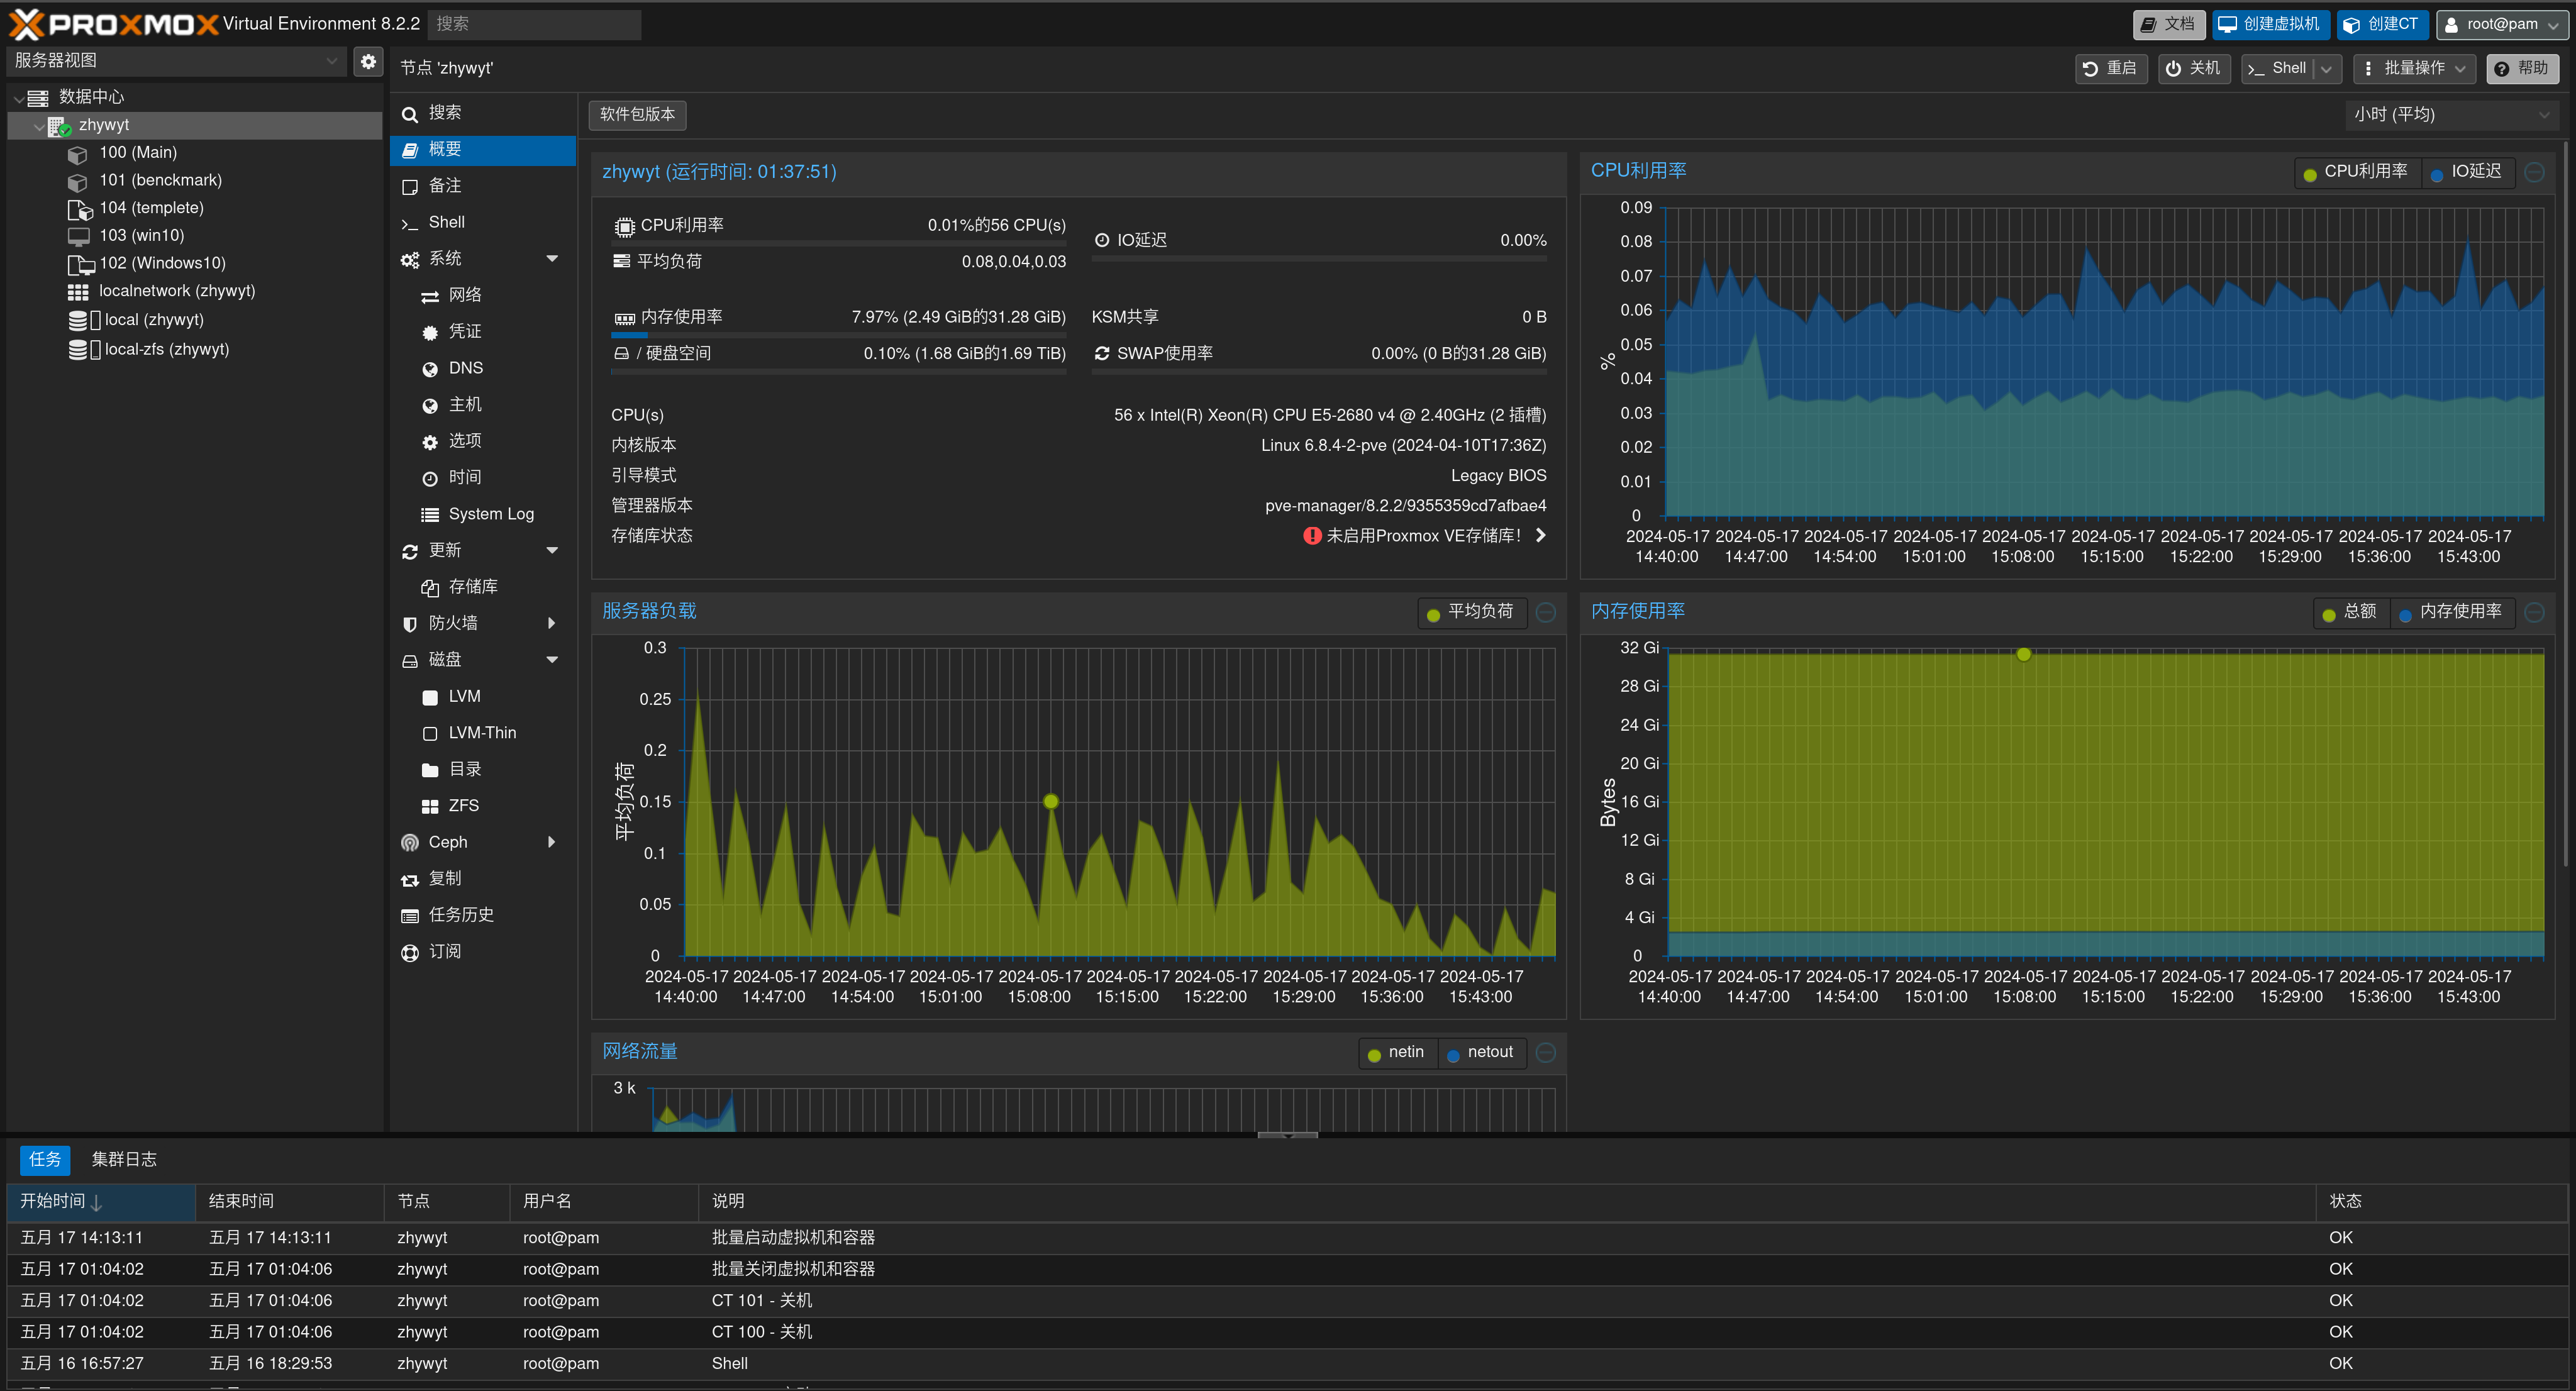This screenshot has width=2576, height=1391.
Task: Open the task history menu item
Action: pyautogui.click(x=460, y=915)
